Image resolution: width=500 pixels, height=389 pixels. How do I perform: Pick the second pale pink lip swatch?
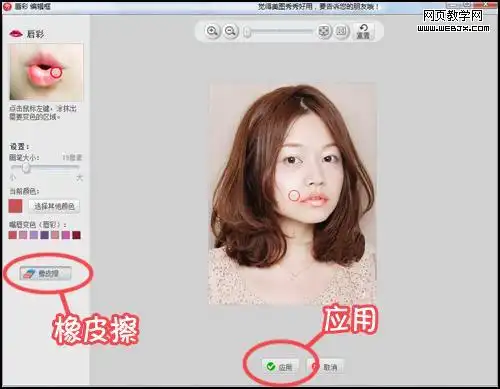click(x=23, y=235)
